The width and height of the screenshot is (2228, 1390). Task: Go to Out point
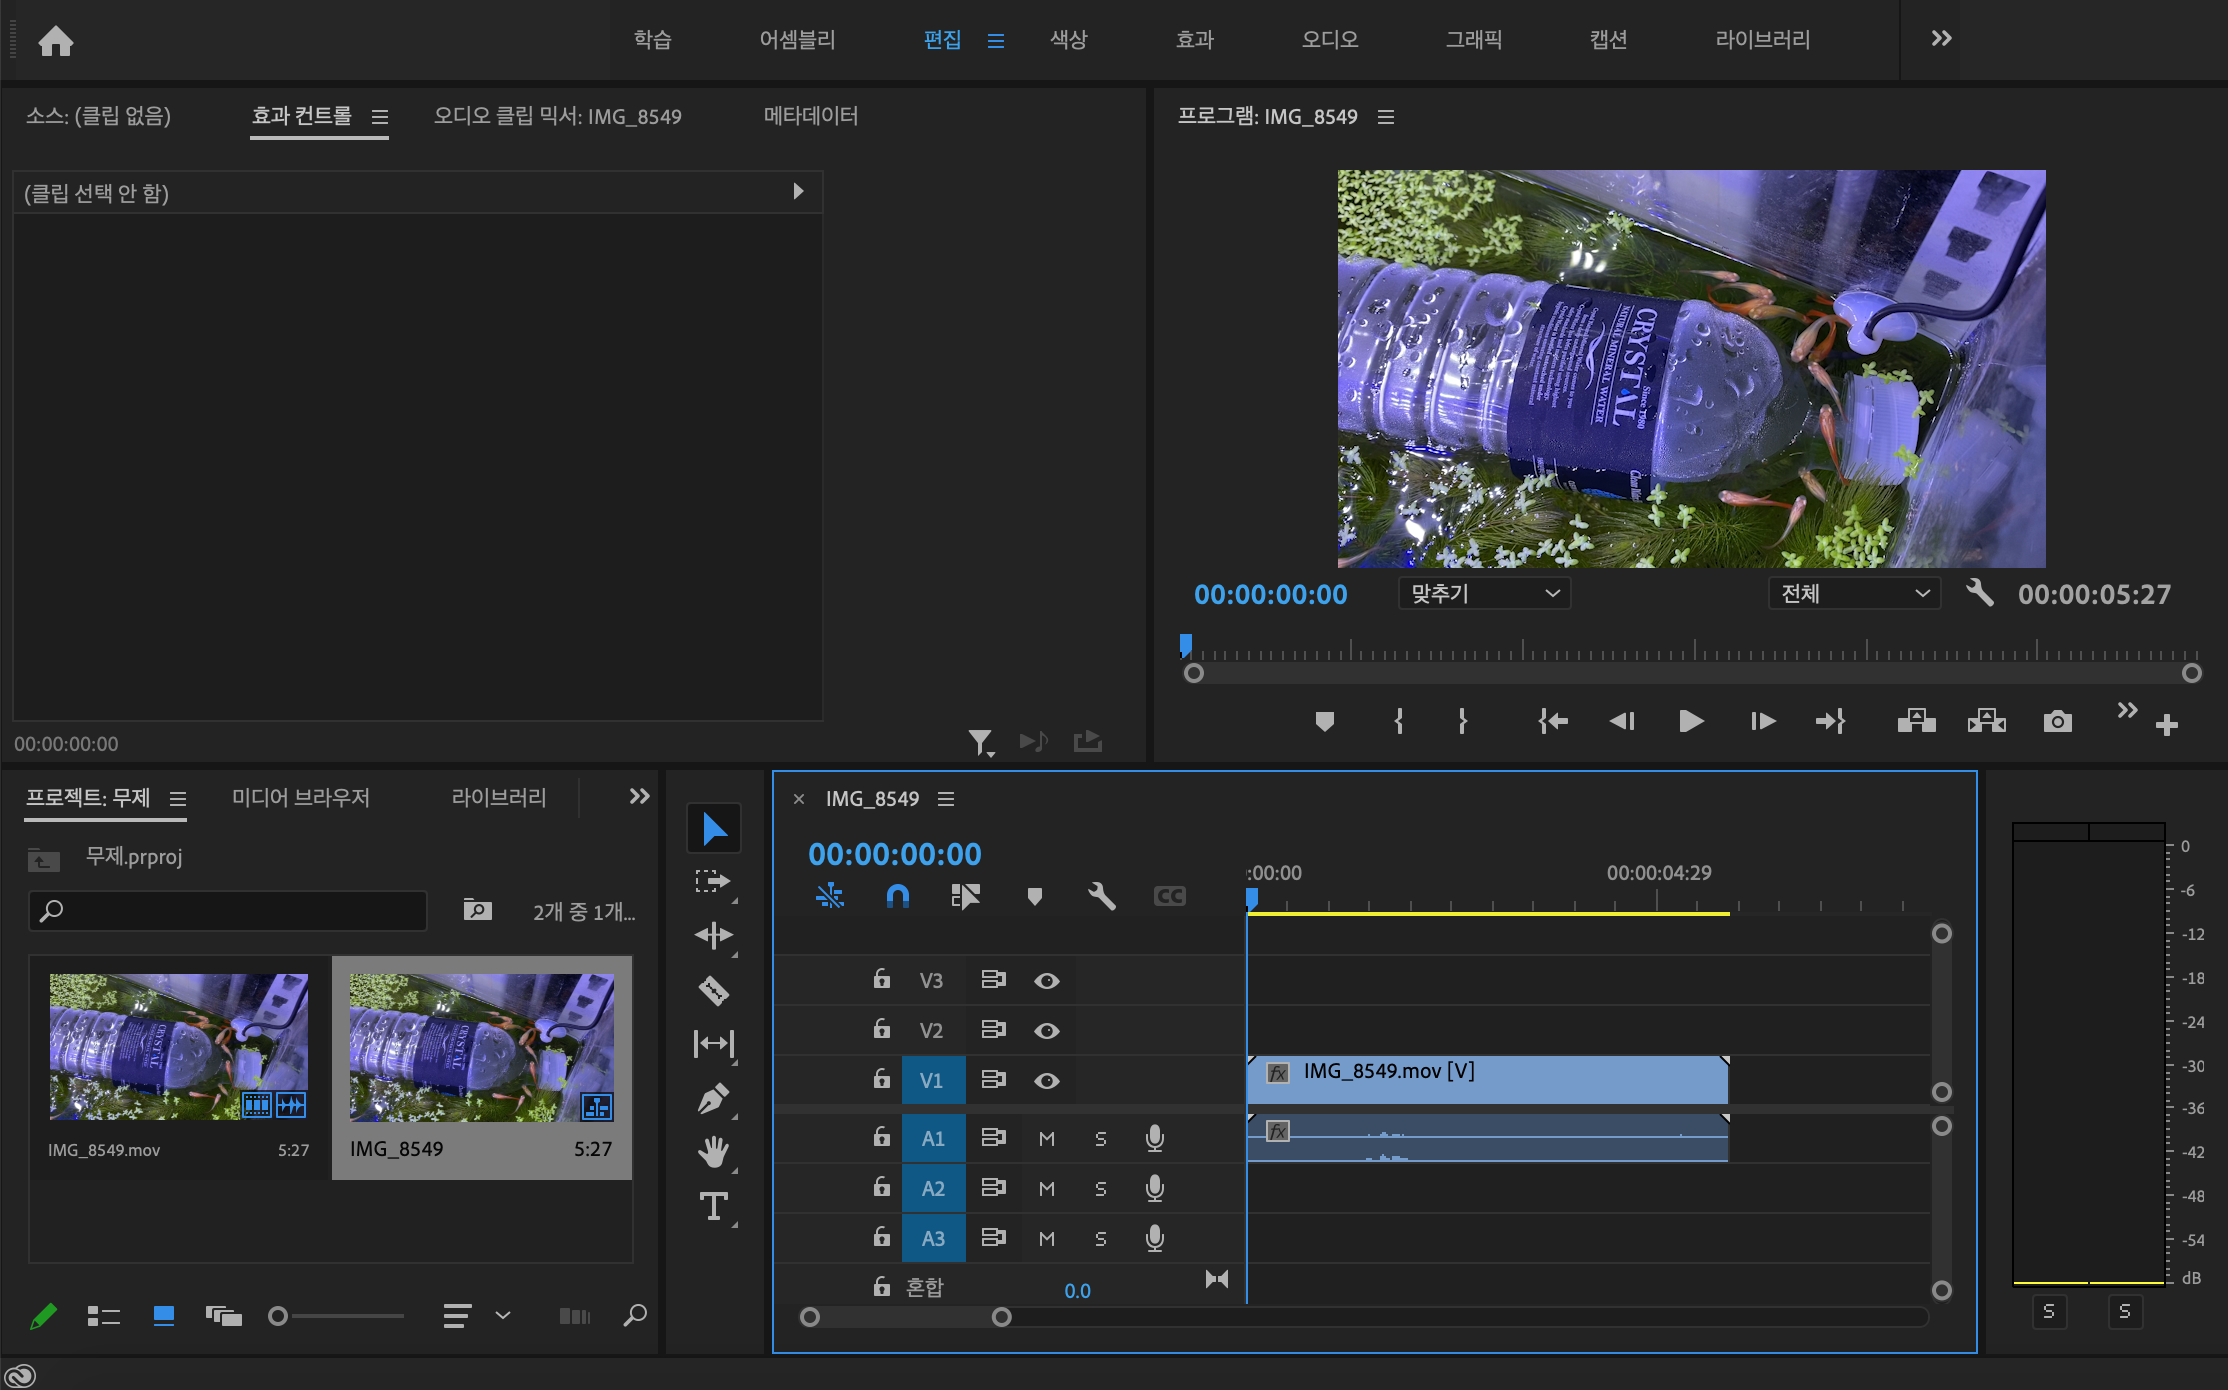[1831, 721]
